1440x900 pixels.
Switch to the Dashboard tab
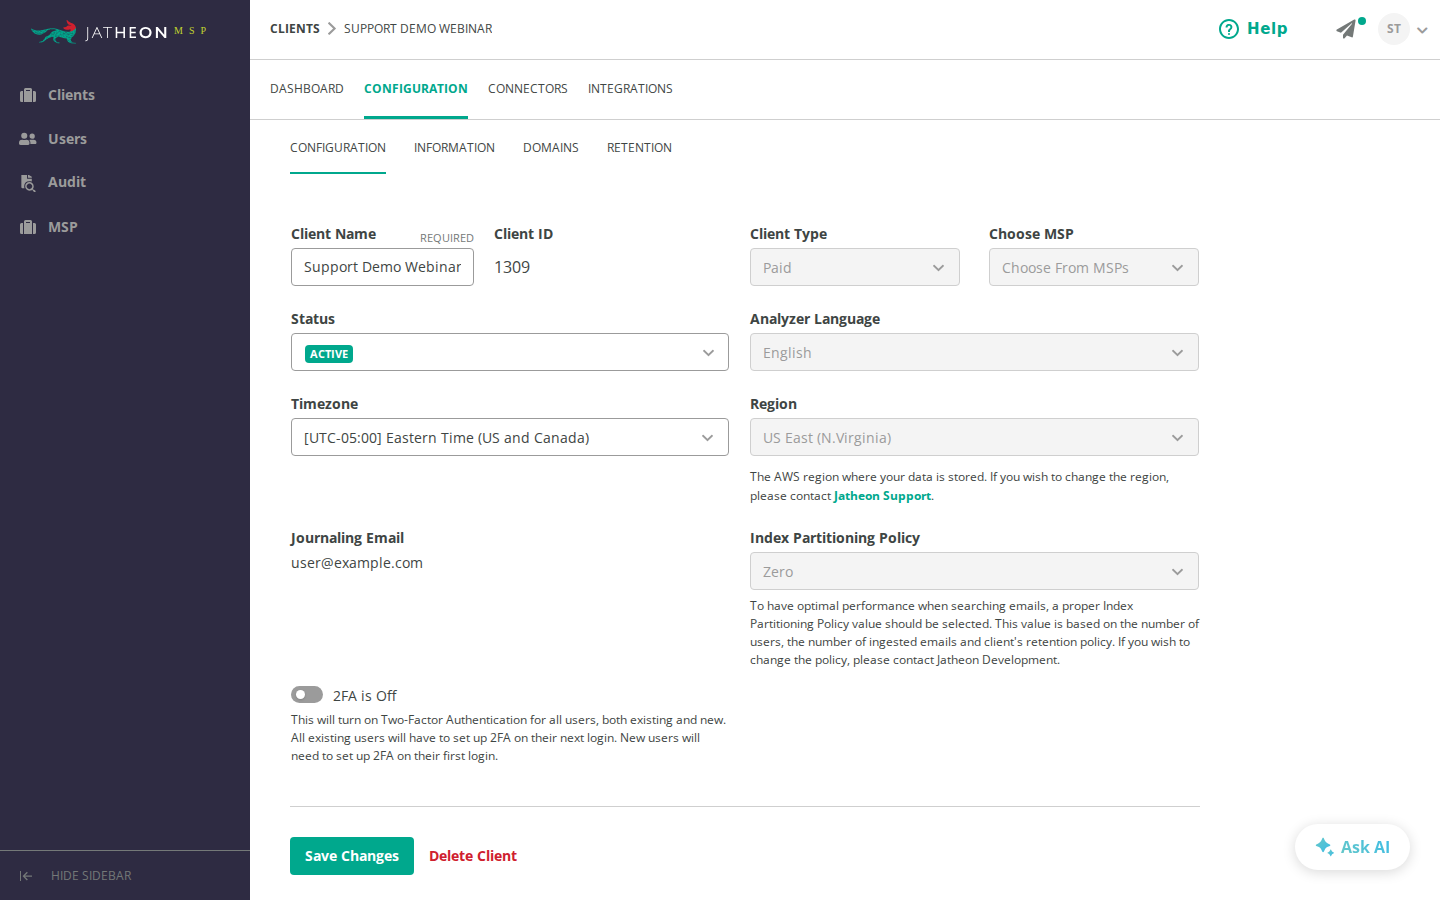(x=307, y=89)
